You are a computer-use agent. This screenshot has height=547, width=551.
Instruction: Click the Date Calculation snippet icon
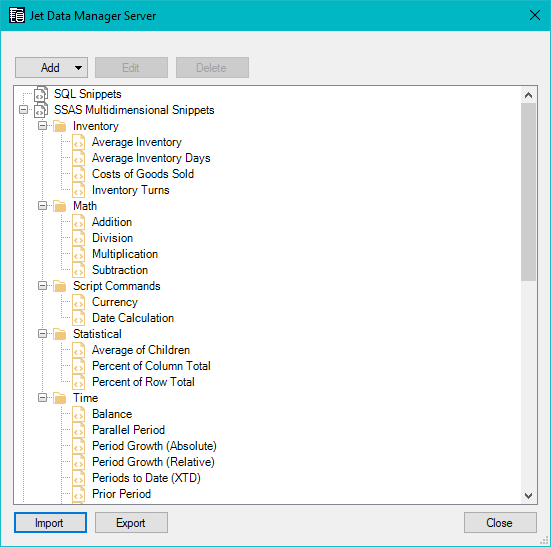pyautogui.click(x=79, y=318)
